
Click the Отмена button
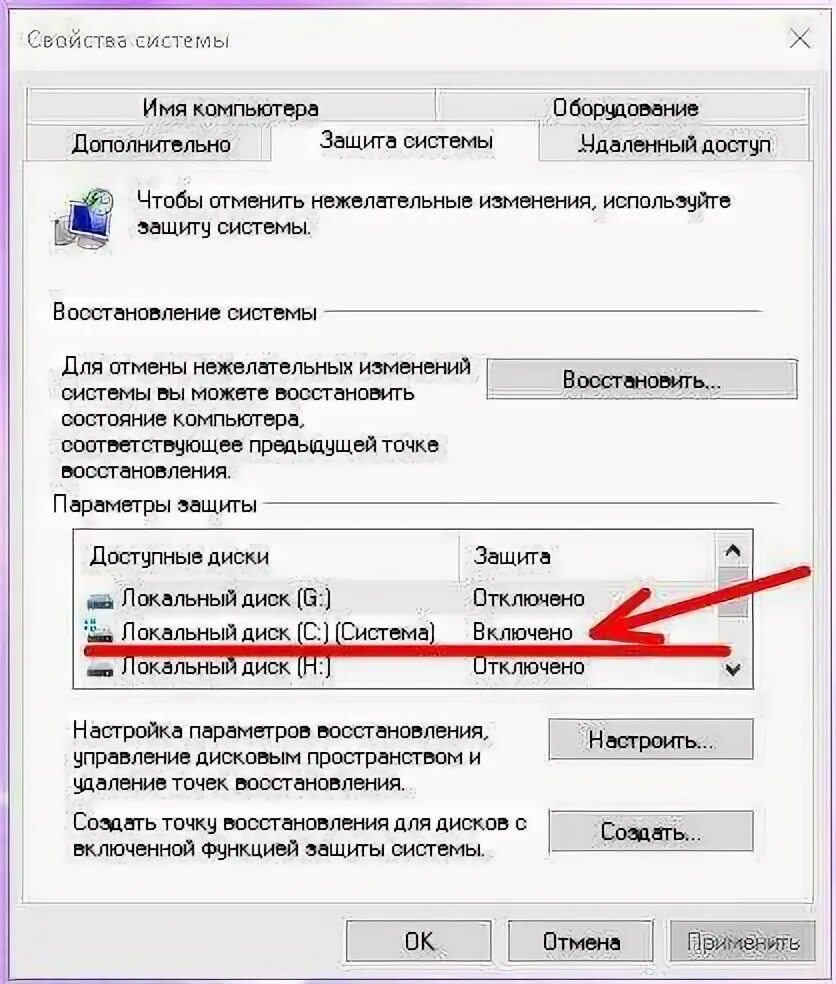pos(581,941)
